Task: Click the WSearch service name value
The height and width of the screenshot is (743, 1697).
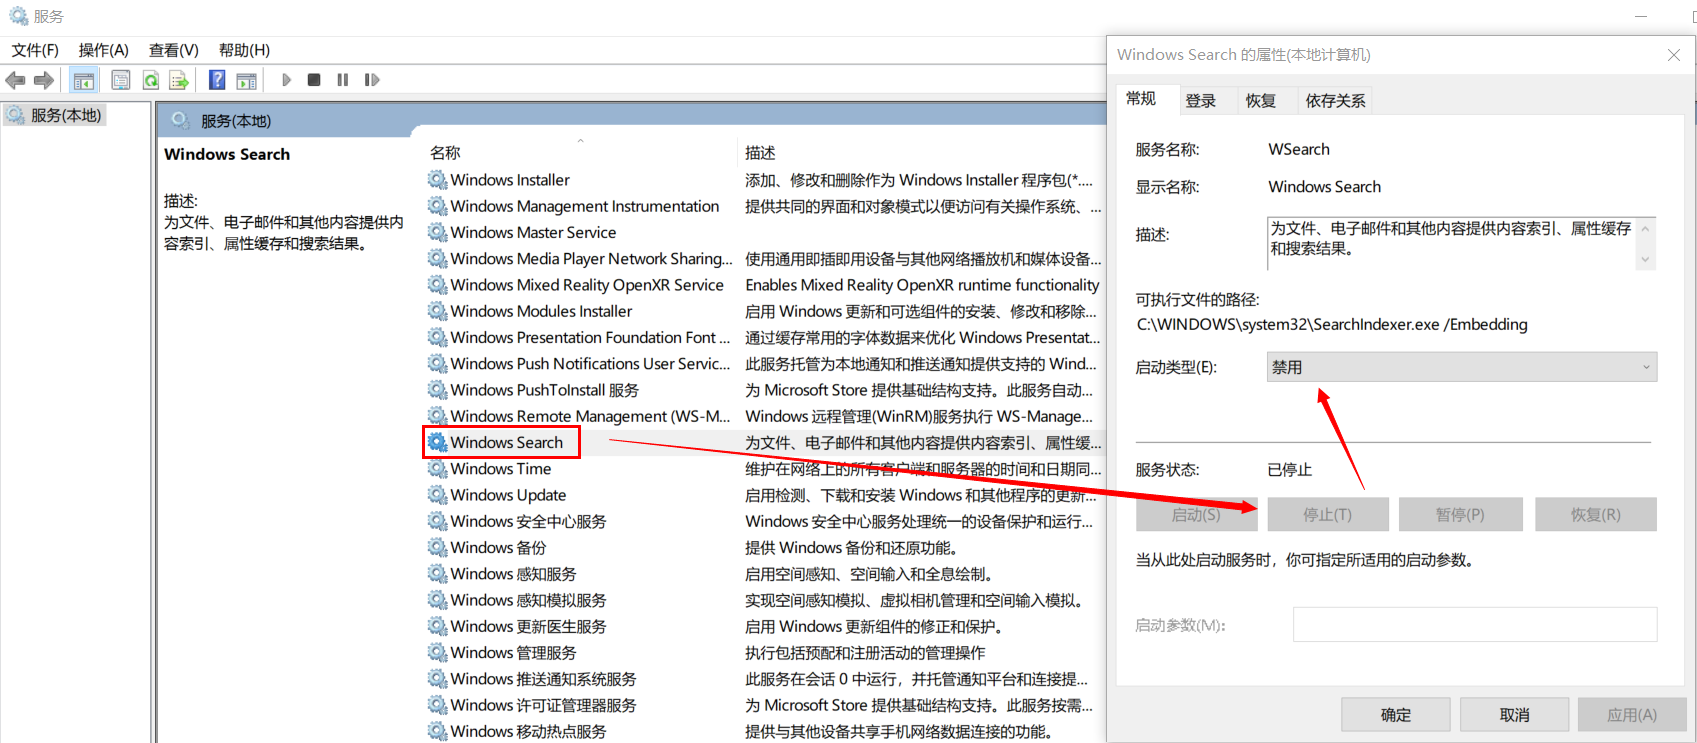Action: pos(1299,149)
